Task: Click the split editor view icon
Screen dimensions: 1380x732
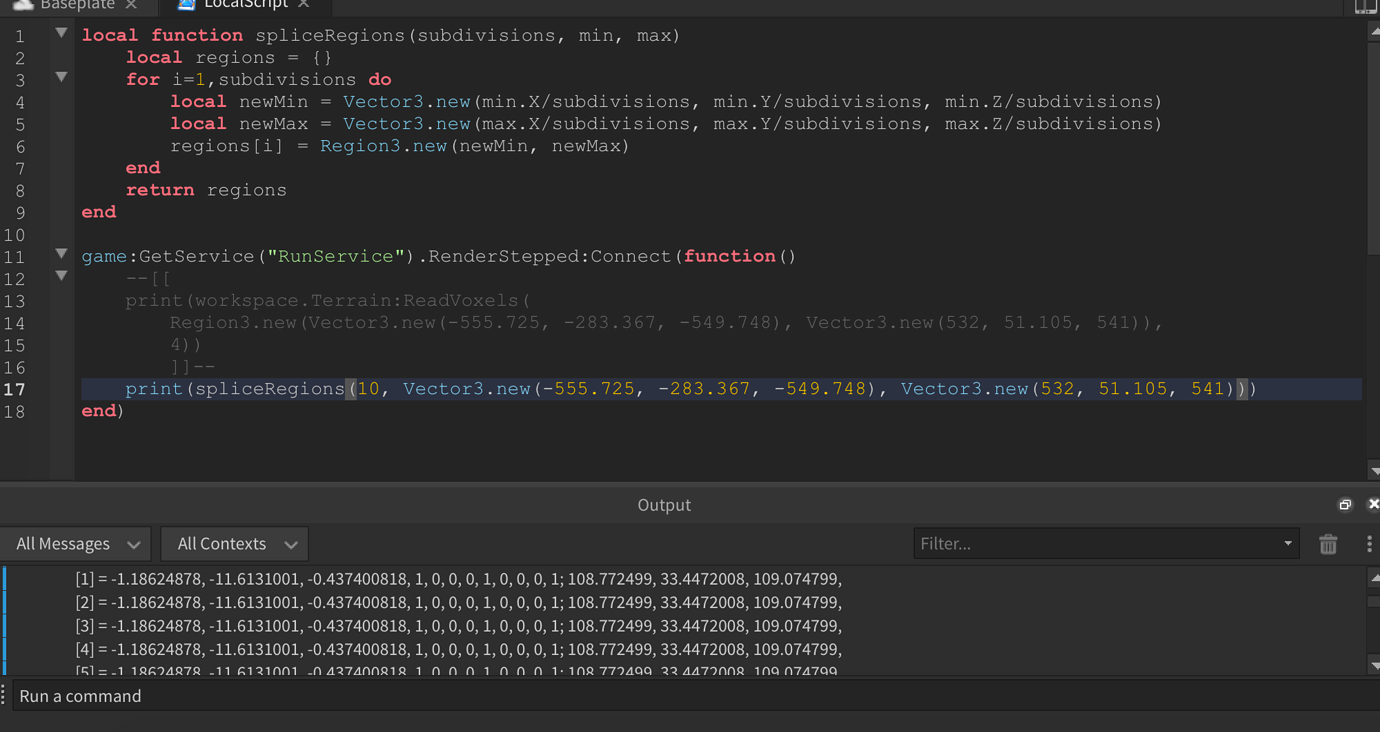Action: tap(1366, 6)
